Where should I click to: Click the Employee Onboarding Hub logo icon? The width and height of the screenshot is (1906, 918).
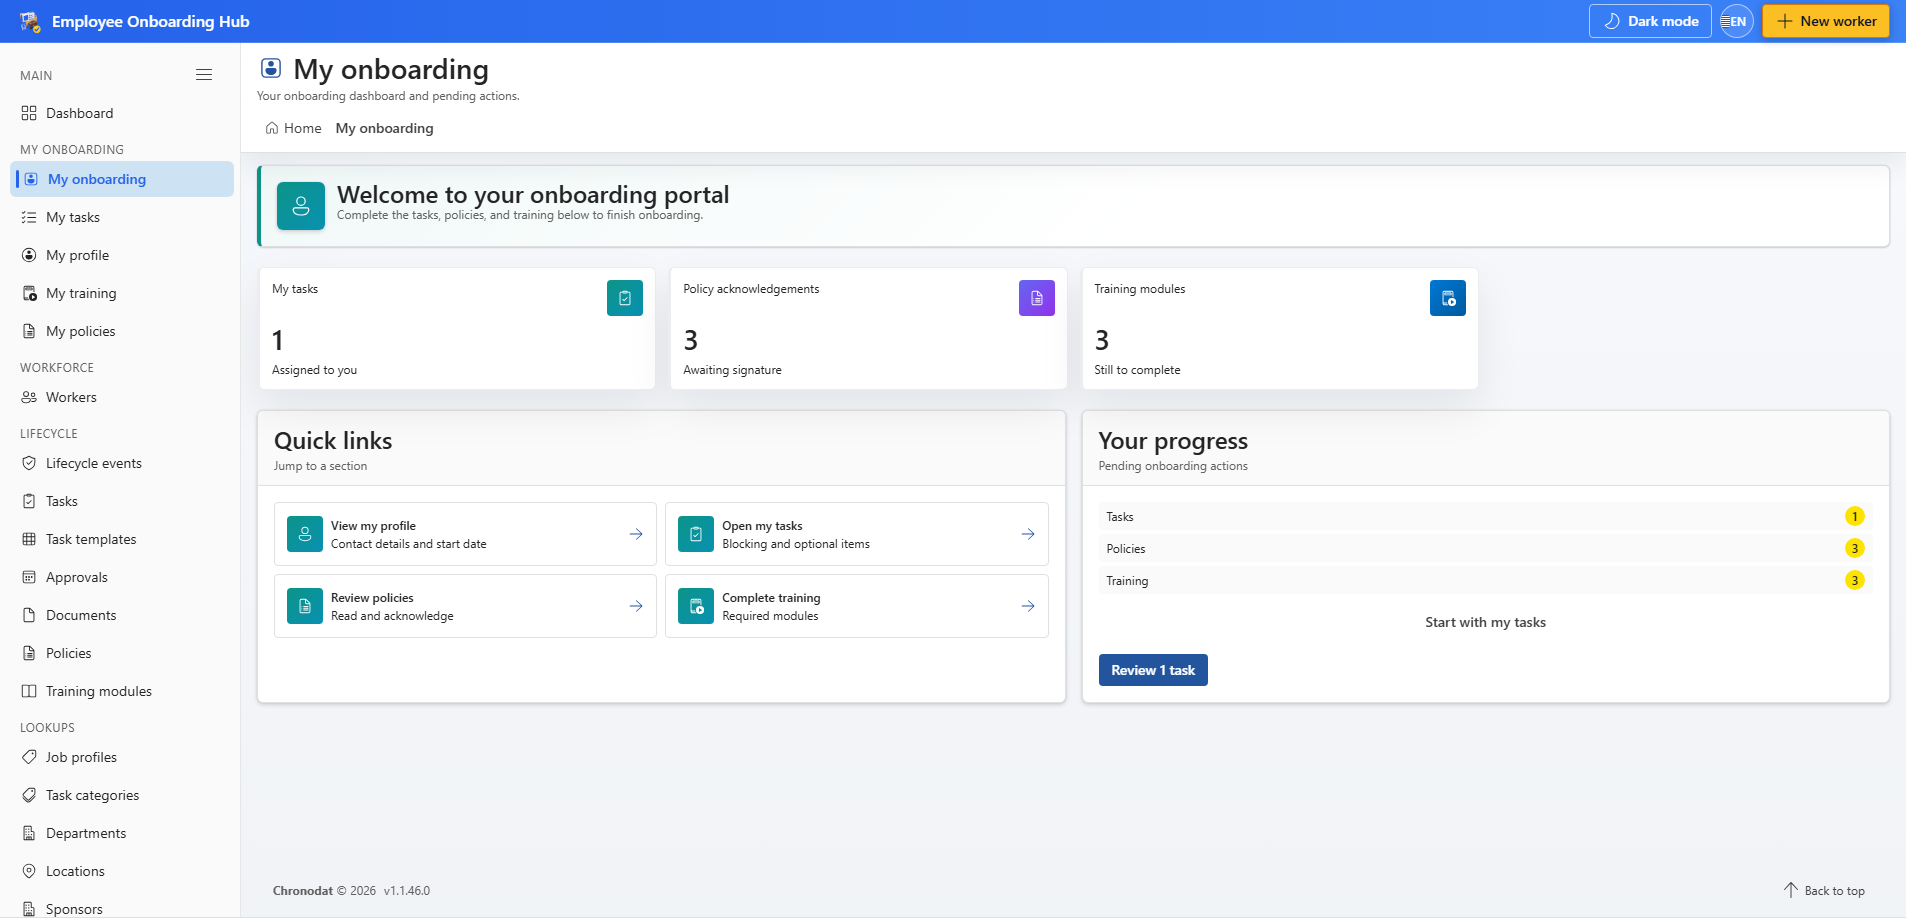click(30, 21)
